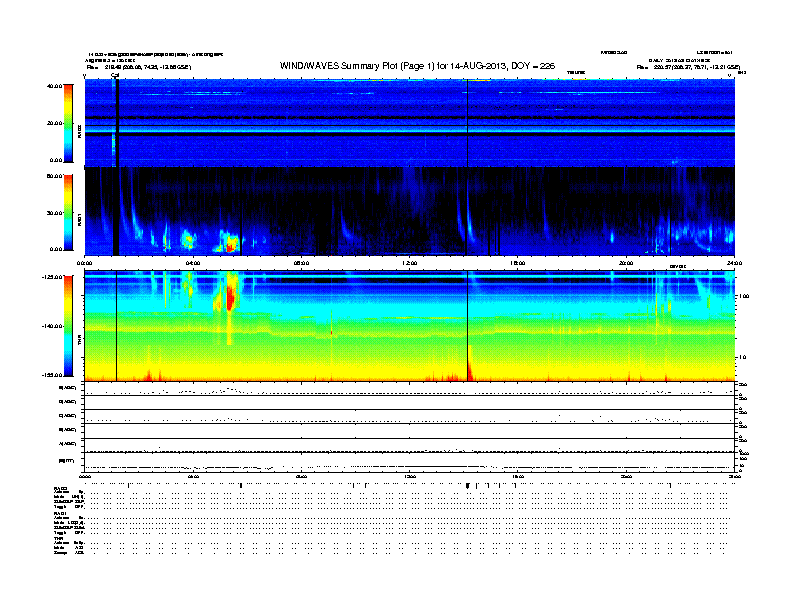Click the Cal marker label above the RAD2 panel
Viewport: 792px width, 612px height.
(115, 75)
